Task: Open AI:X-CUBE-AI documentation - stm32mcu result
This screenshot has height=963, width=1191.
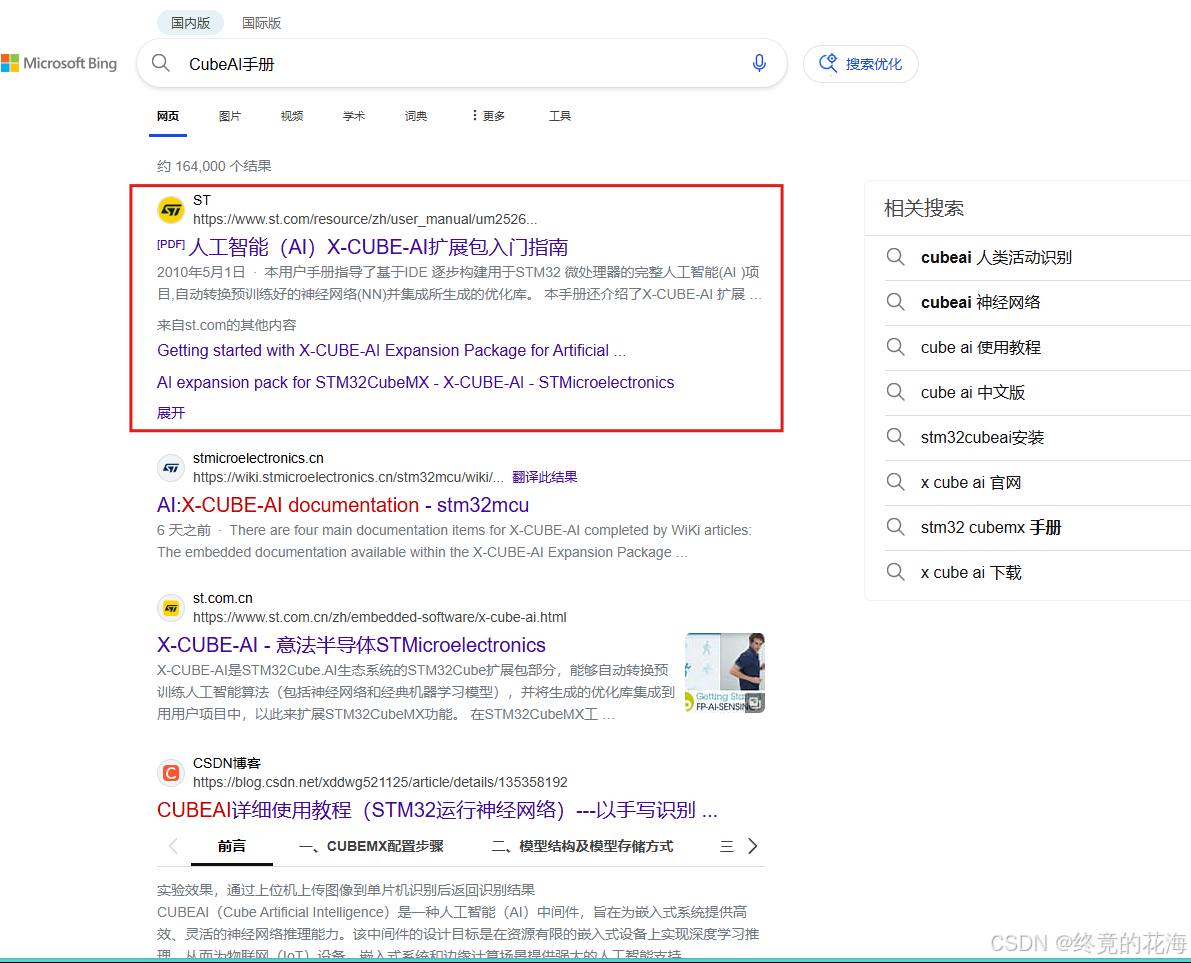Action: pos(343,505)
